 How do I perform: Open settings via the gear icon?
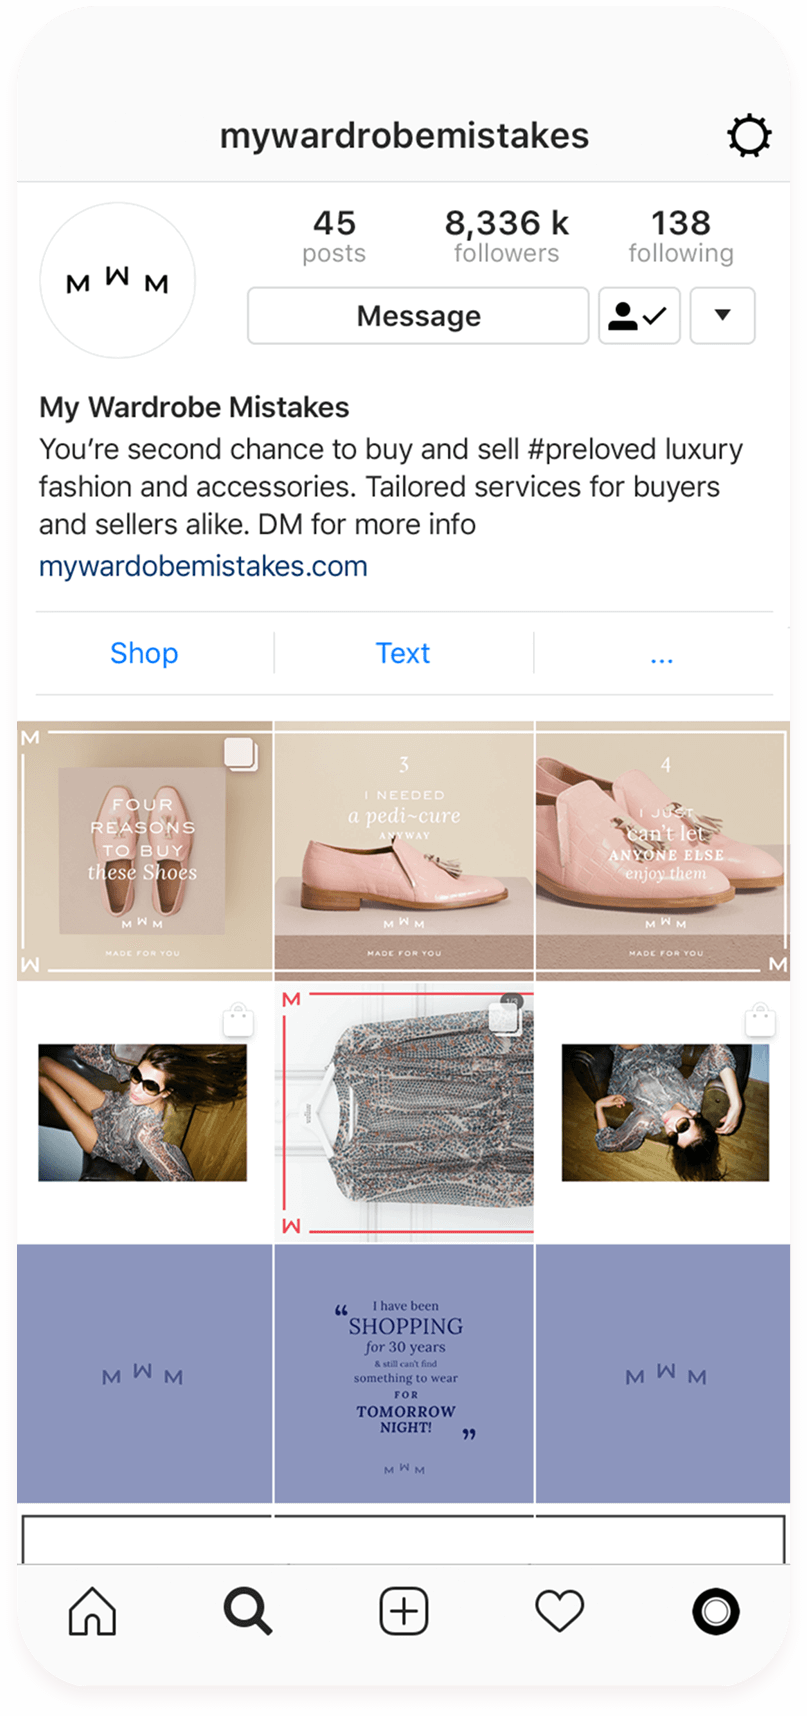(749, 136)
